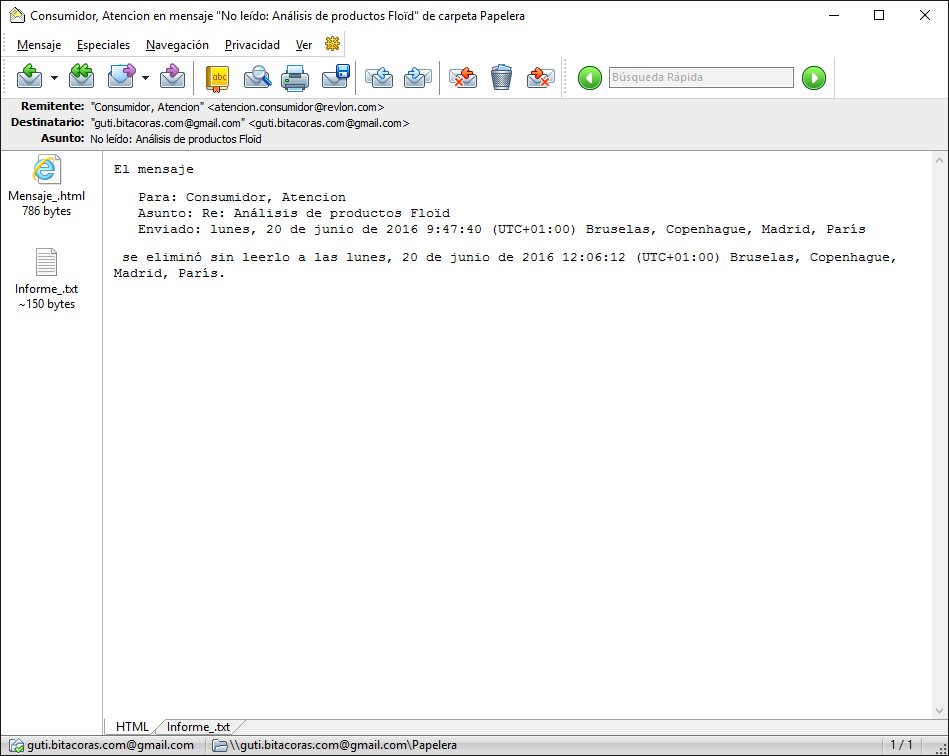Image resolution: width=949 pixels, height=756 pixels.
Task: Switch to the HTML tab
Action: point(132,726)
